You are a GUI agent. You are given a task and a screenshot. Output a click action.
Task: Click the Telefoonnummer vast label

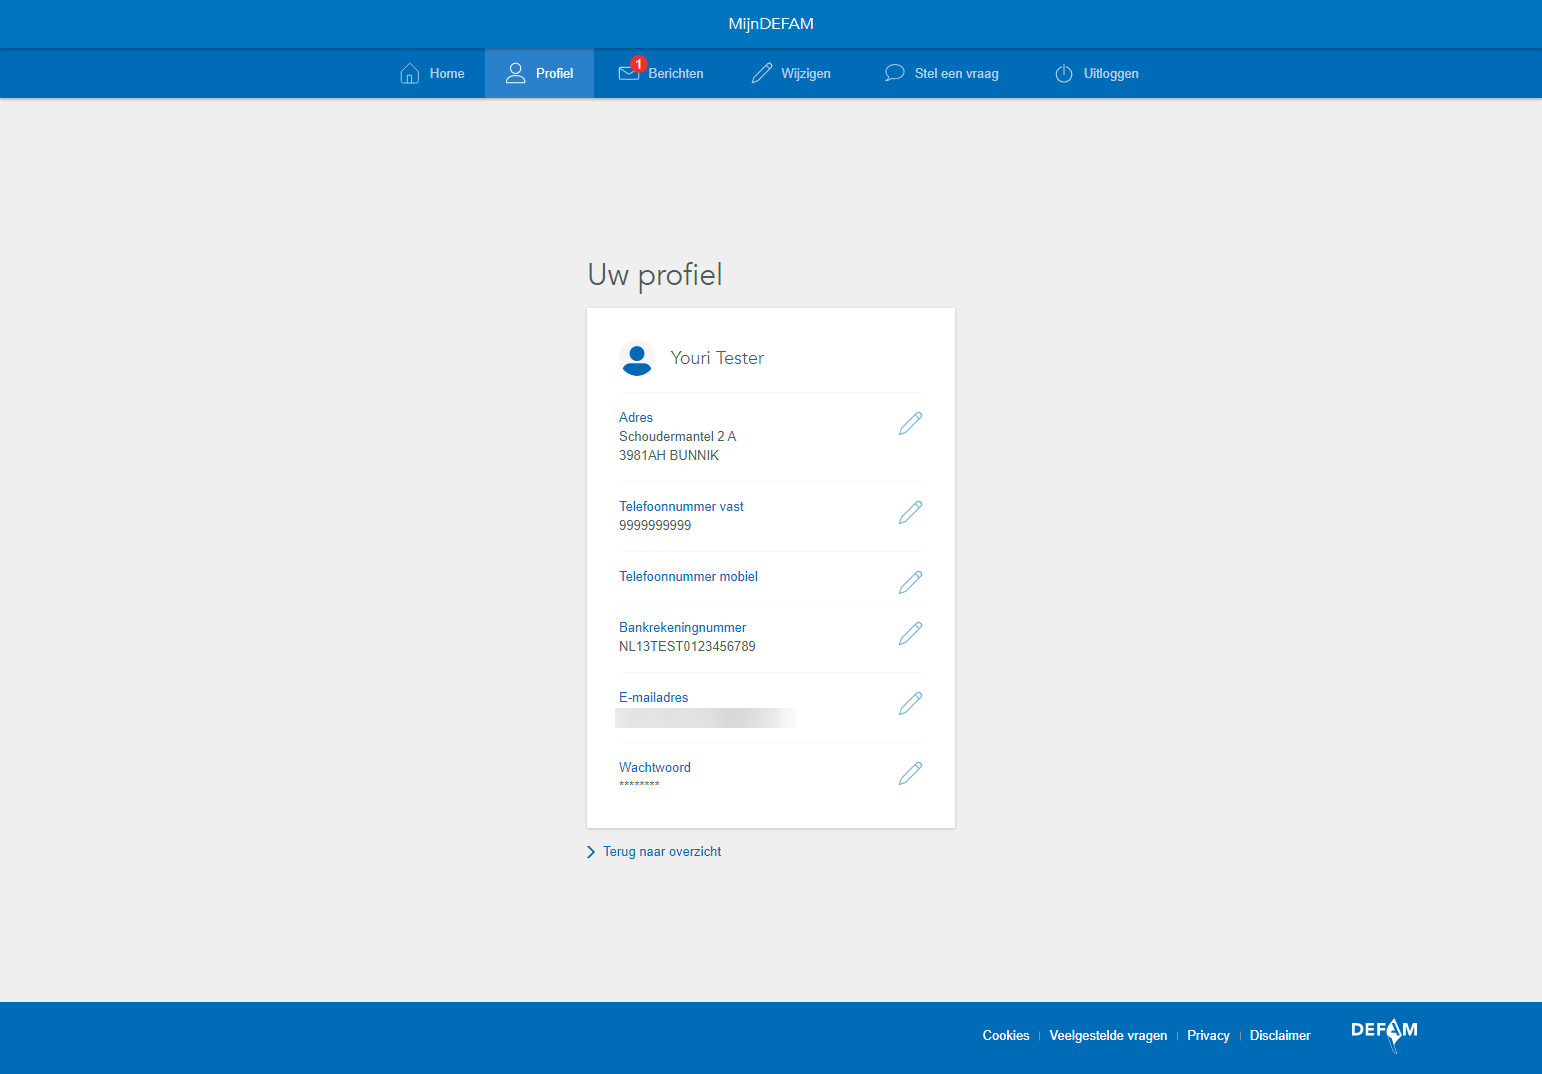coord(681,507)
